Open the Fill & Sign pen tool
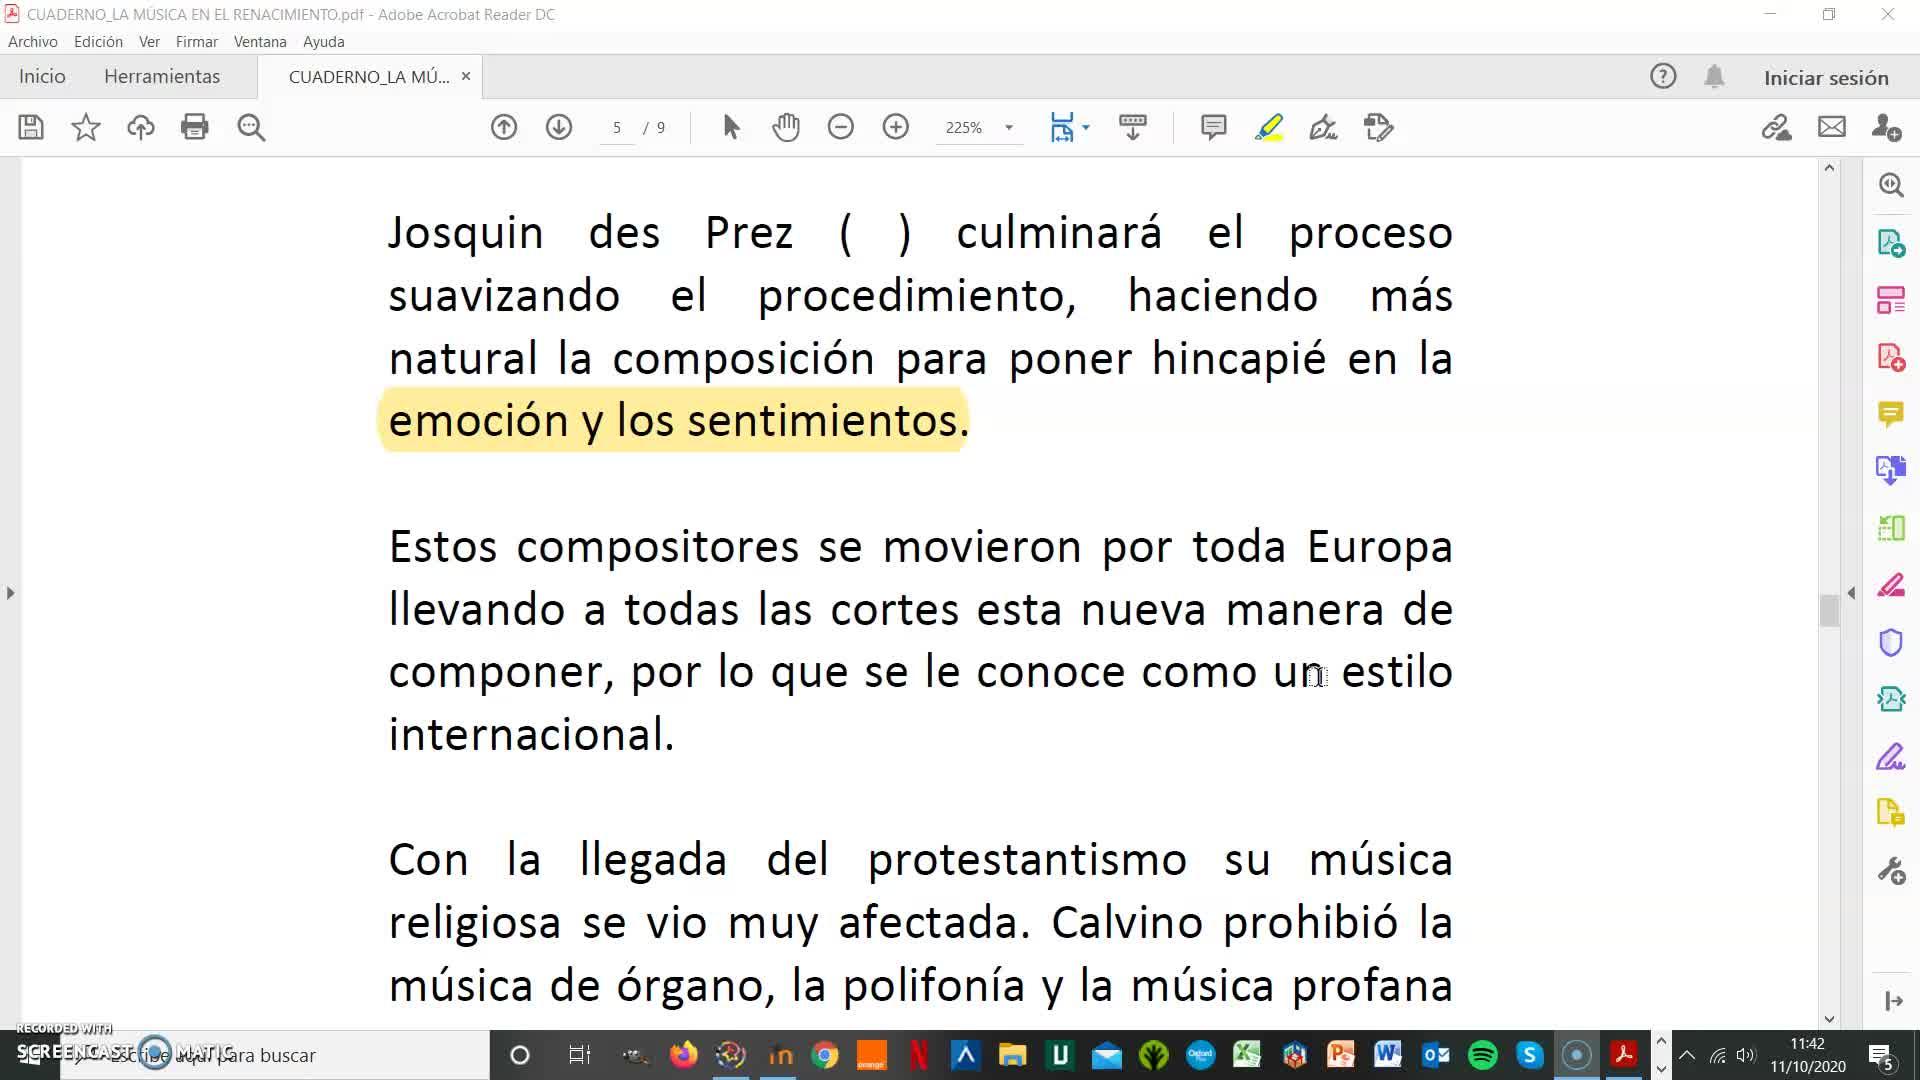1920x1080 pixels. [1323, 127]
